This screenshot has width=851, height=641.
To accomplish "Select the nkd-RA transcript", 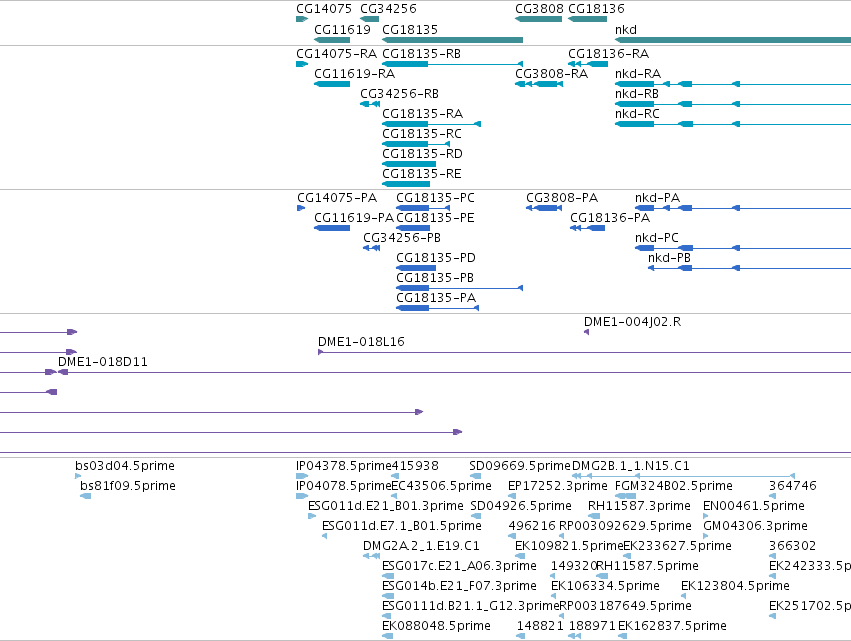I will (733, 84).
